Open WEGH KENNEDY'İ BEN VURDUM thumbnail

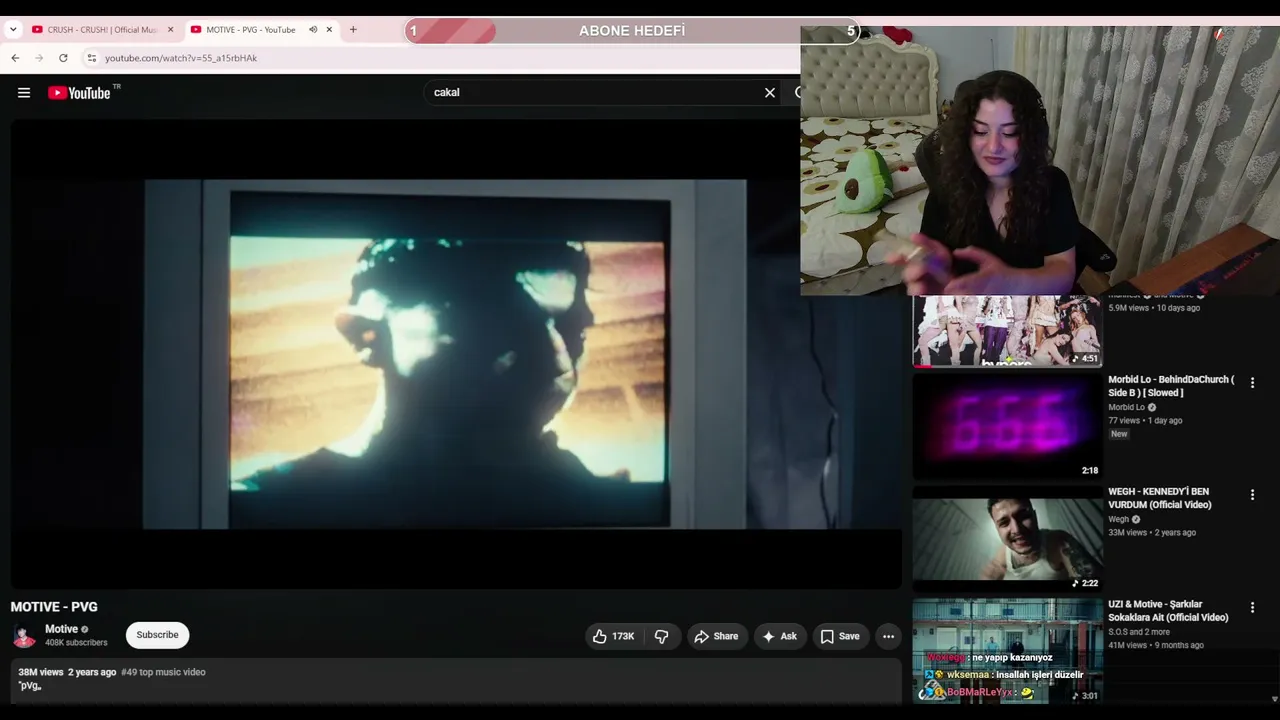1007,539
